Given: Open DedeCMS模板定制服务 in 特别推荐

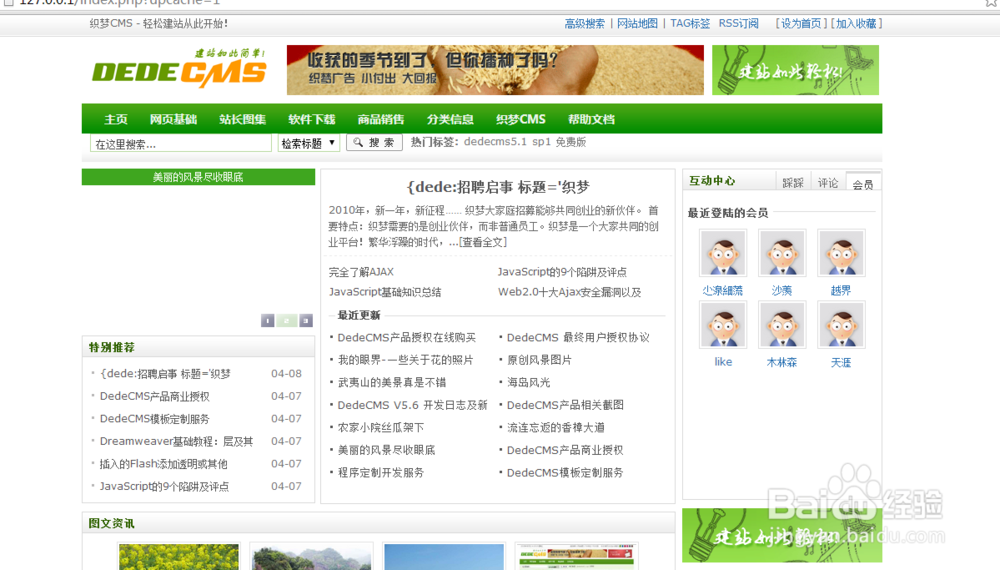Looking at the screenshot, I should pos(154,419).
